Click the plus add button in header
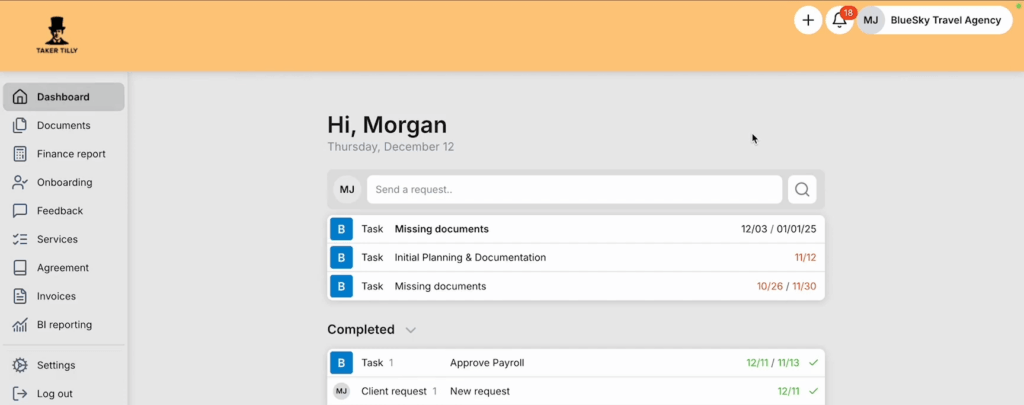The image size is (1024, 405). [808, 20]
